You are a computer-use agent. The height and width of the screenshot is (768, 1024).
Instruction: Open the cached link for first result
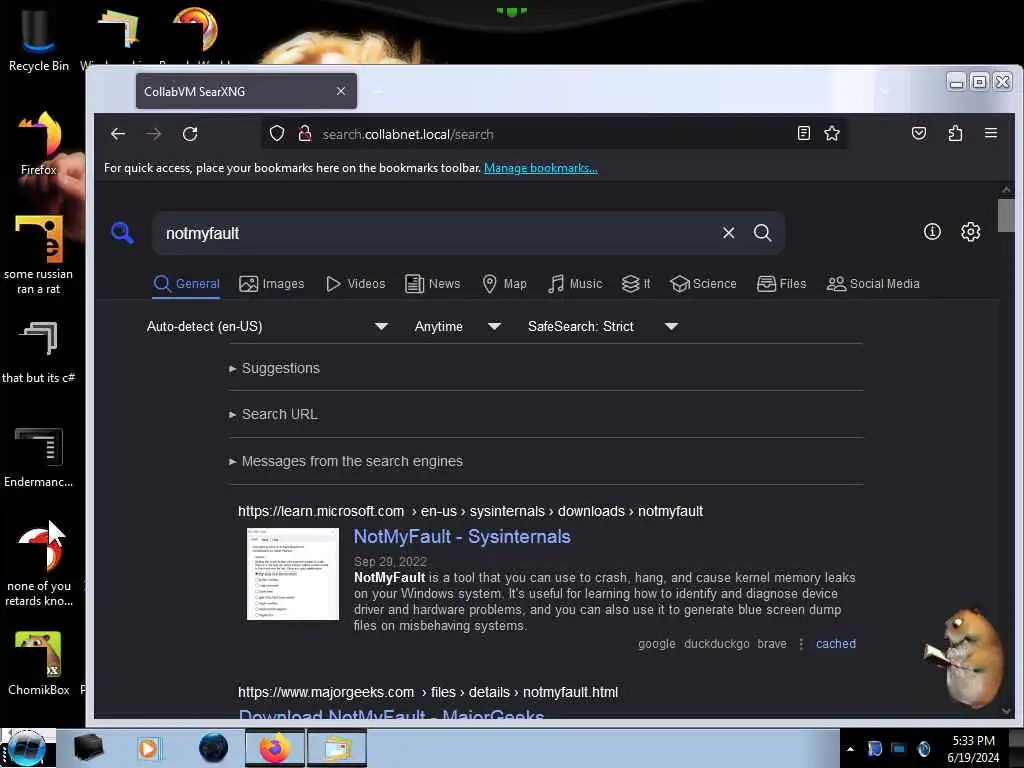[835, 643]
